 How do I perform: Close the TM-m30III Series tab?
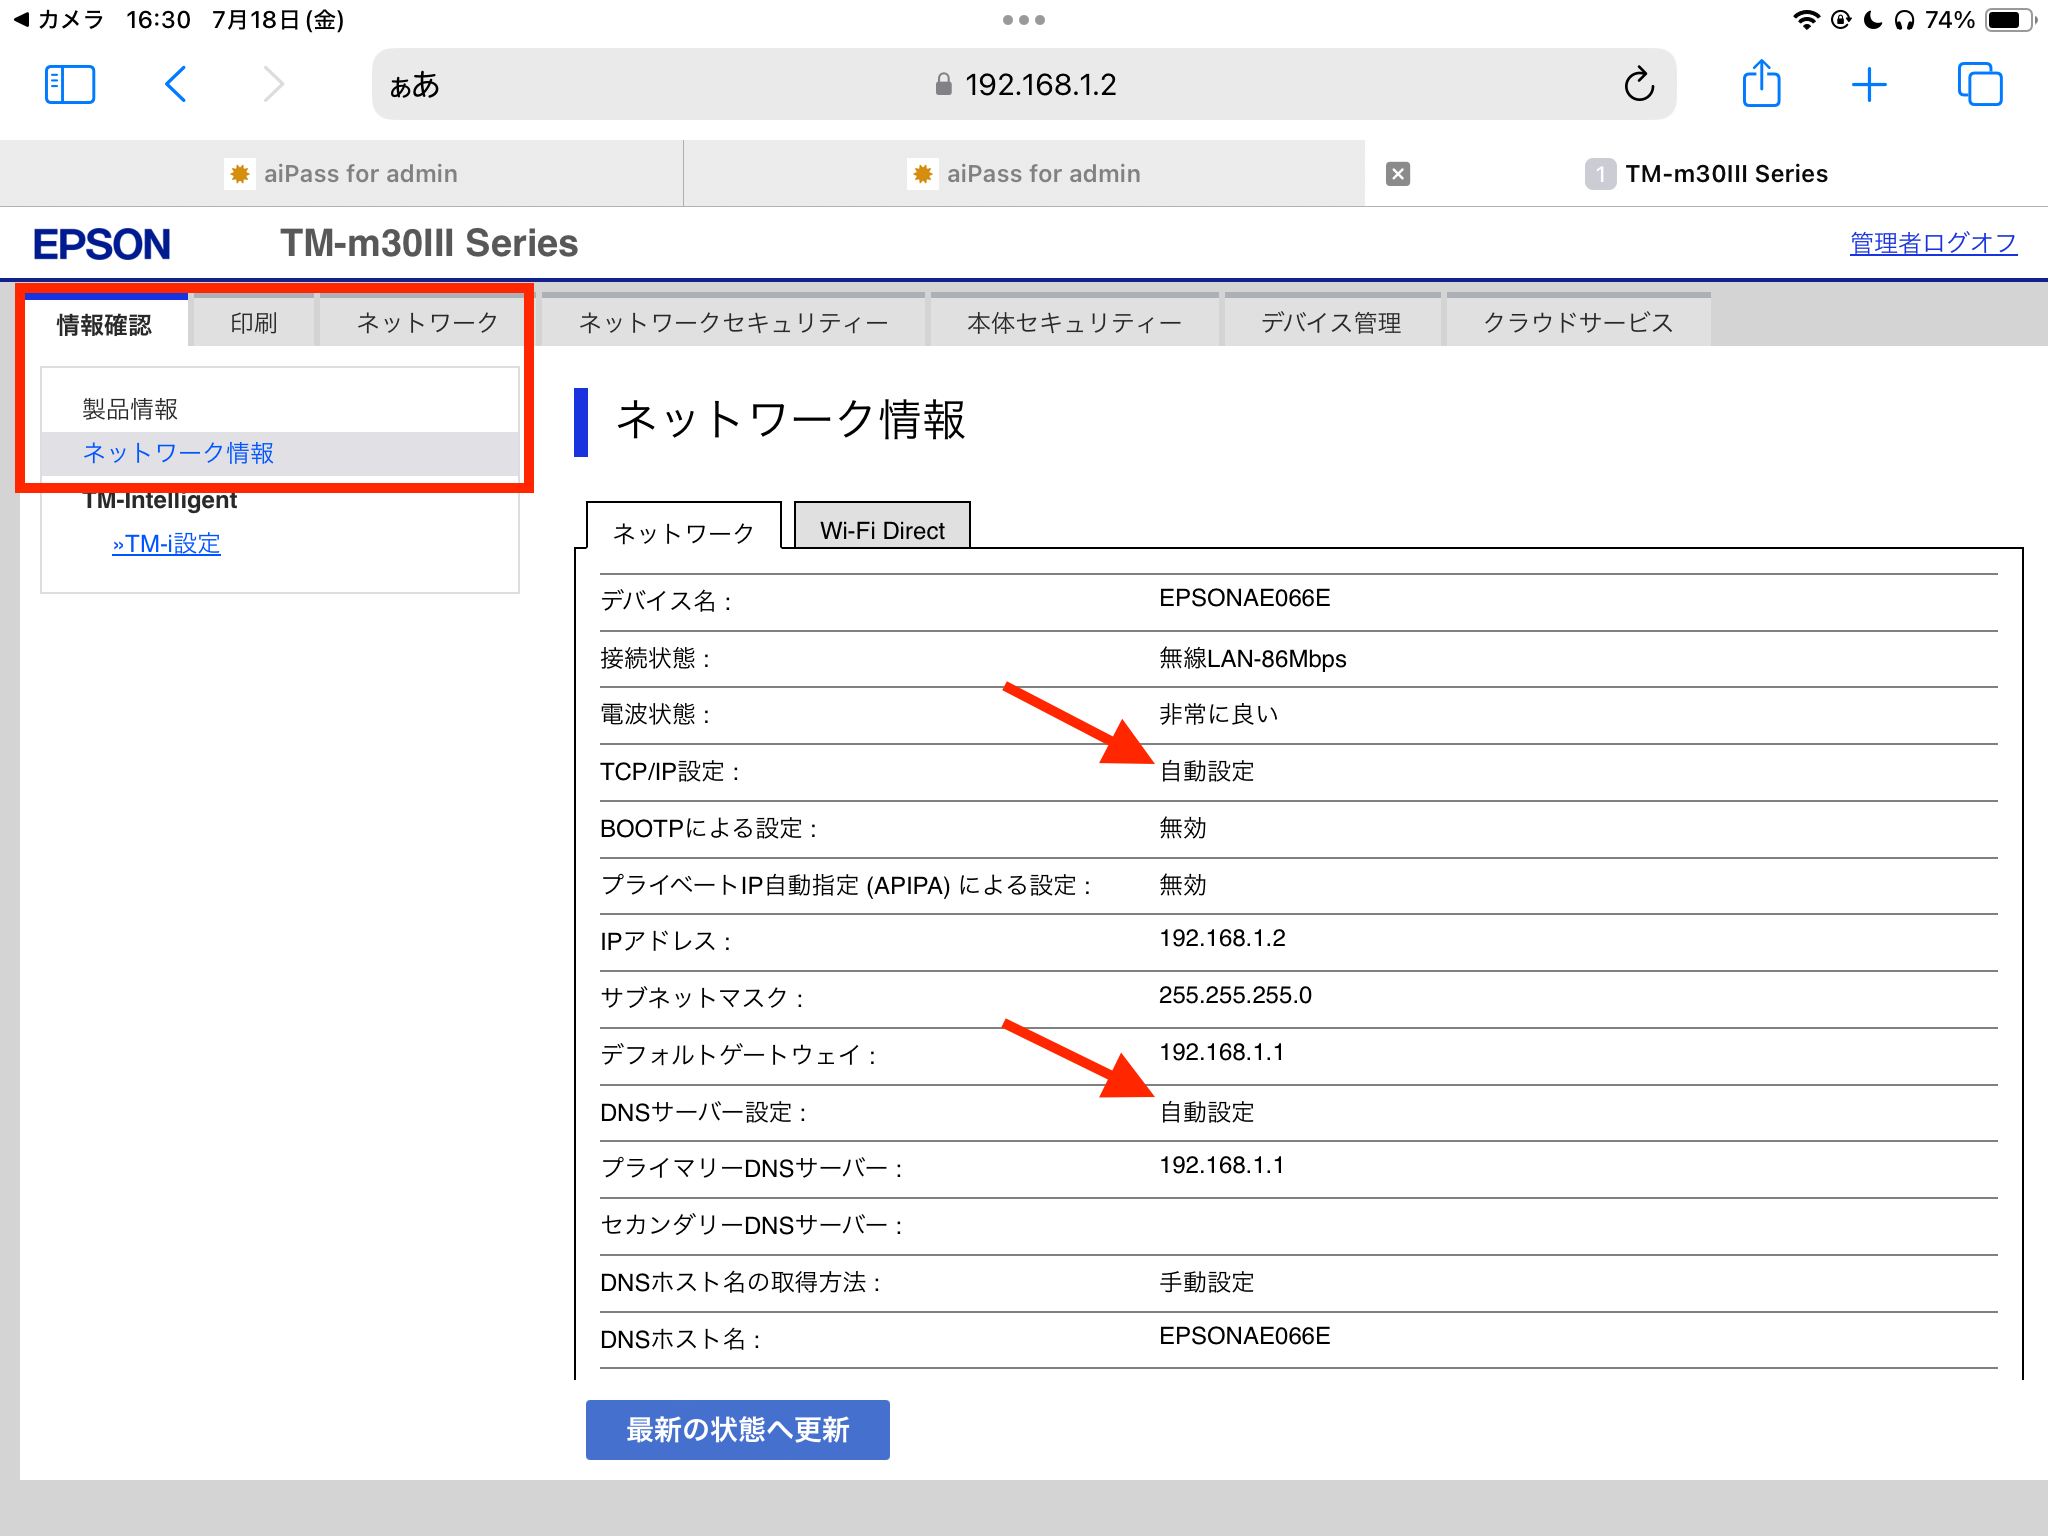pos(1398,174)
